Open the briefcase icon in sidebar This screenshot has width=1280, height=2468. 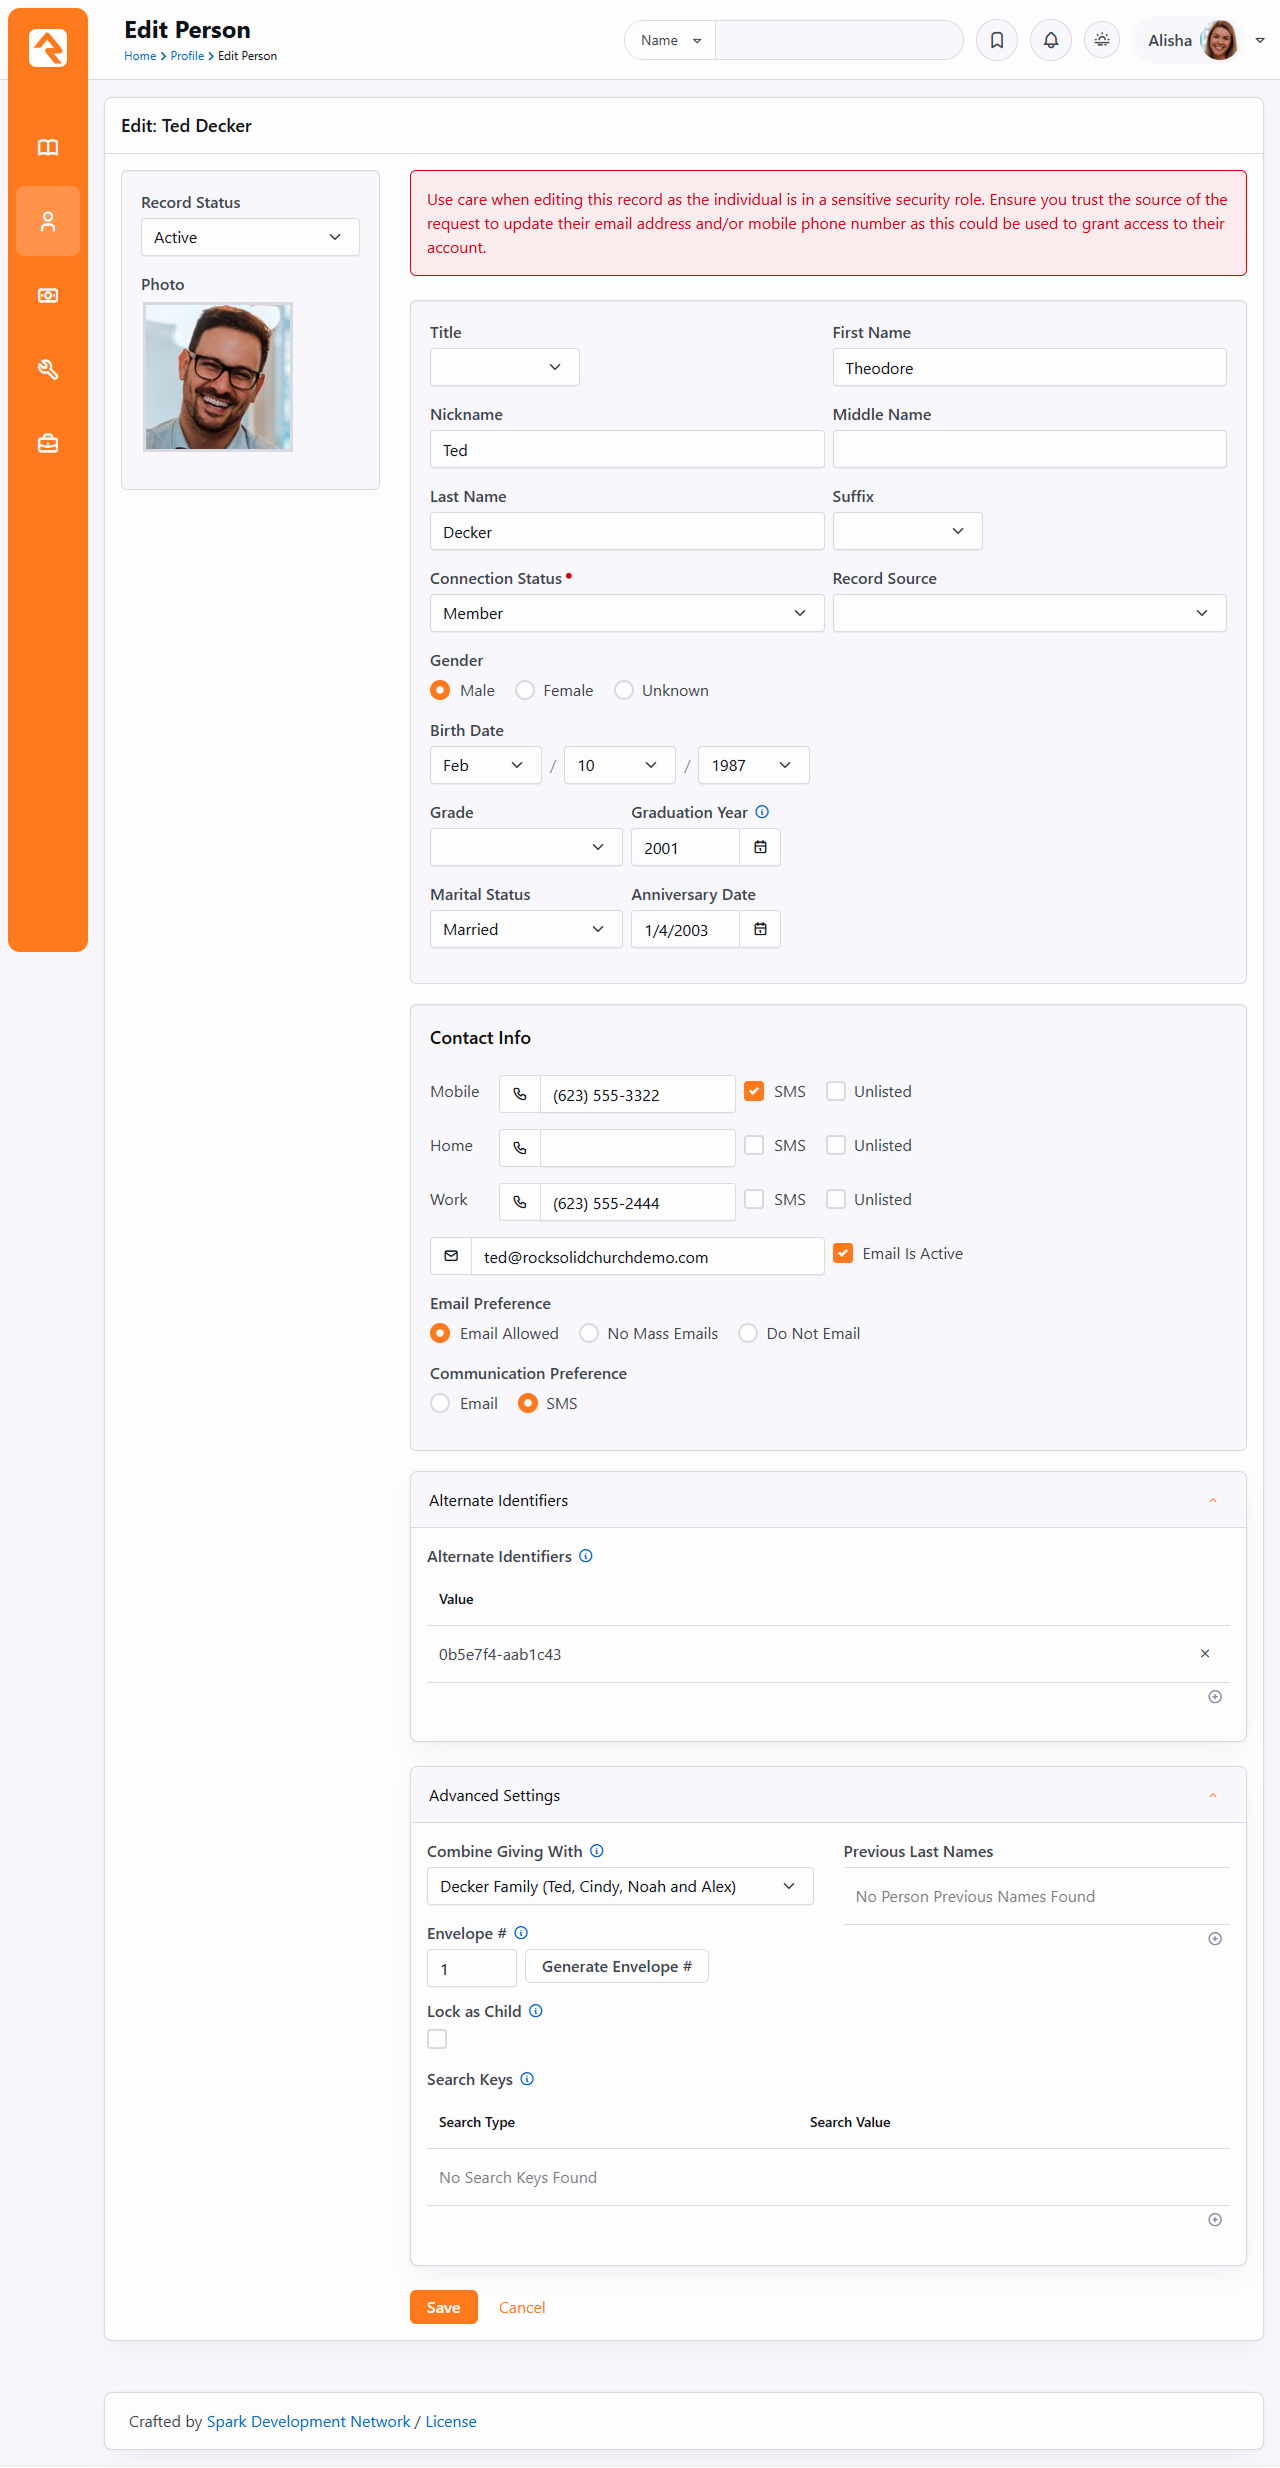[x=48, y=443]
